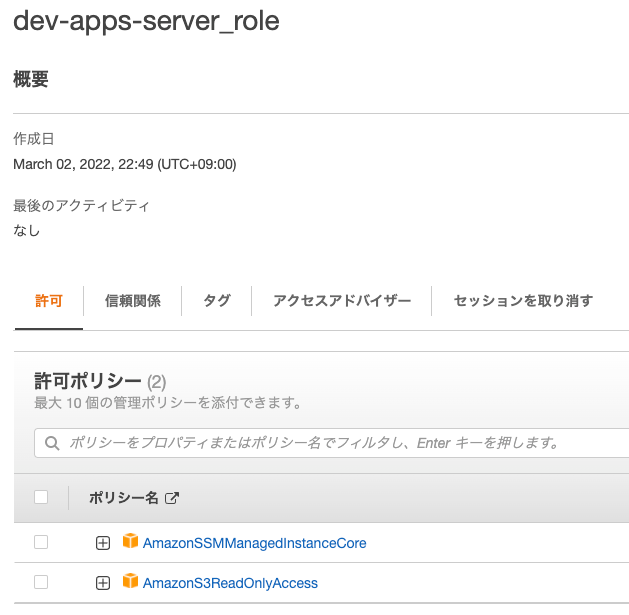The height and width of the screenshot is (615, 629).
Task: Click the external link icon beside ポリシー名
Action: tap(171, 498)
